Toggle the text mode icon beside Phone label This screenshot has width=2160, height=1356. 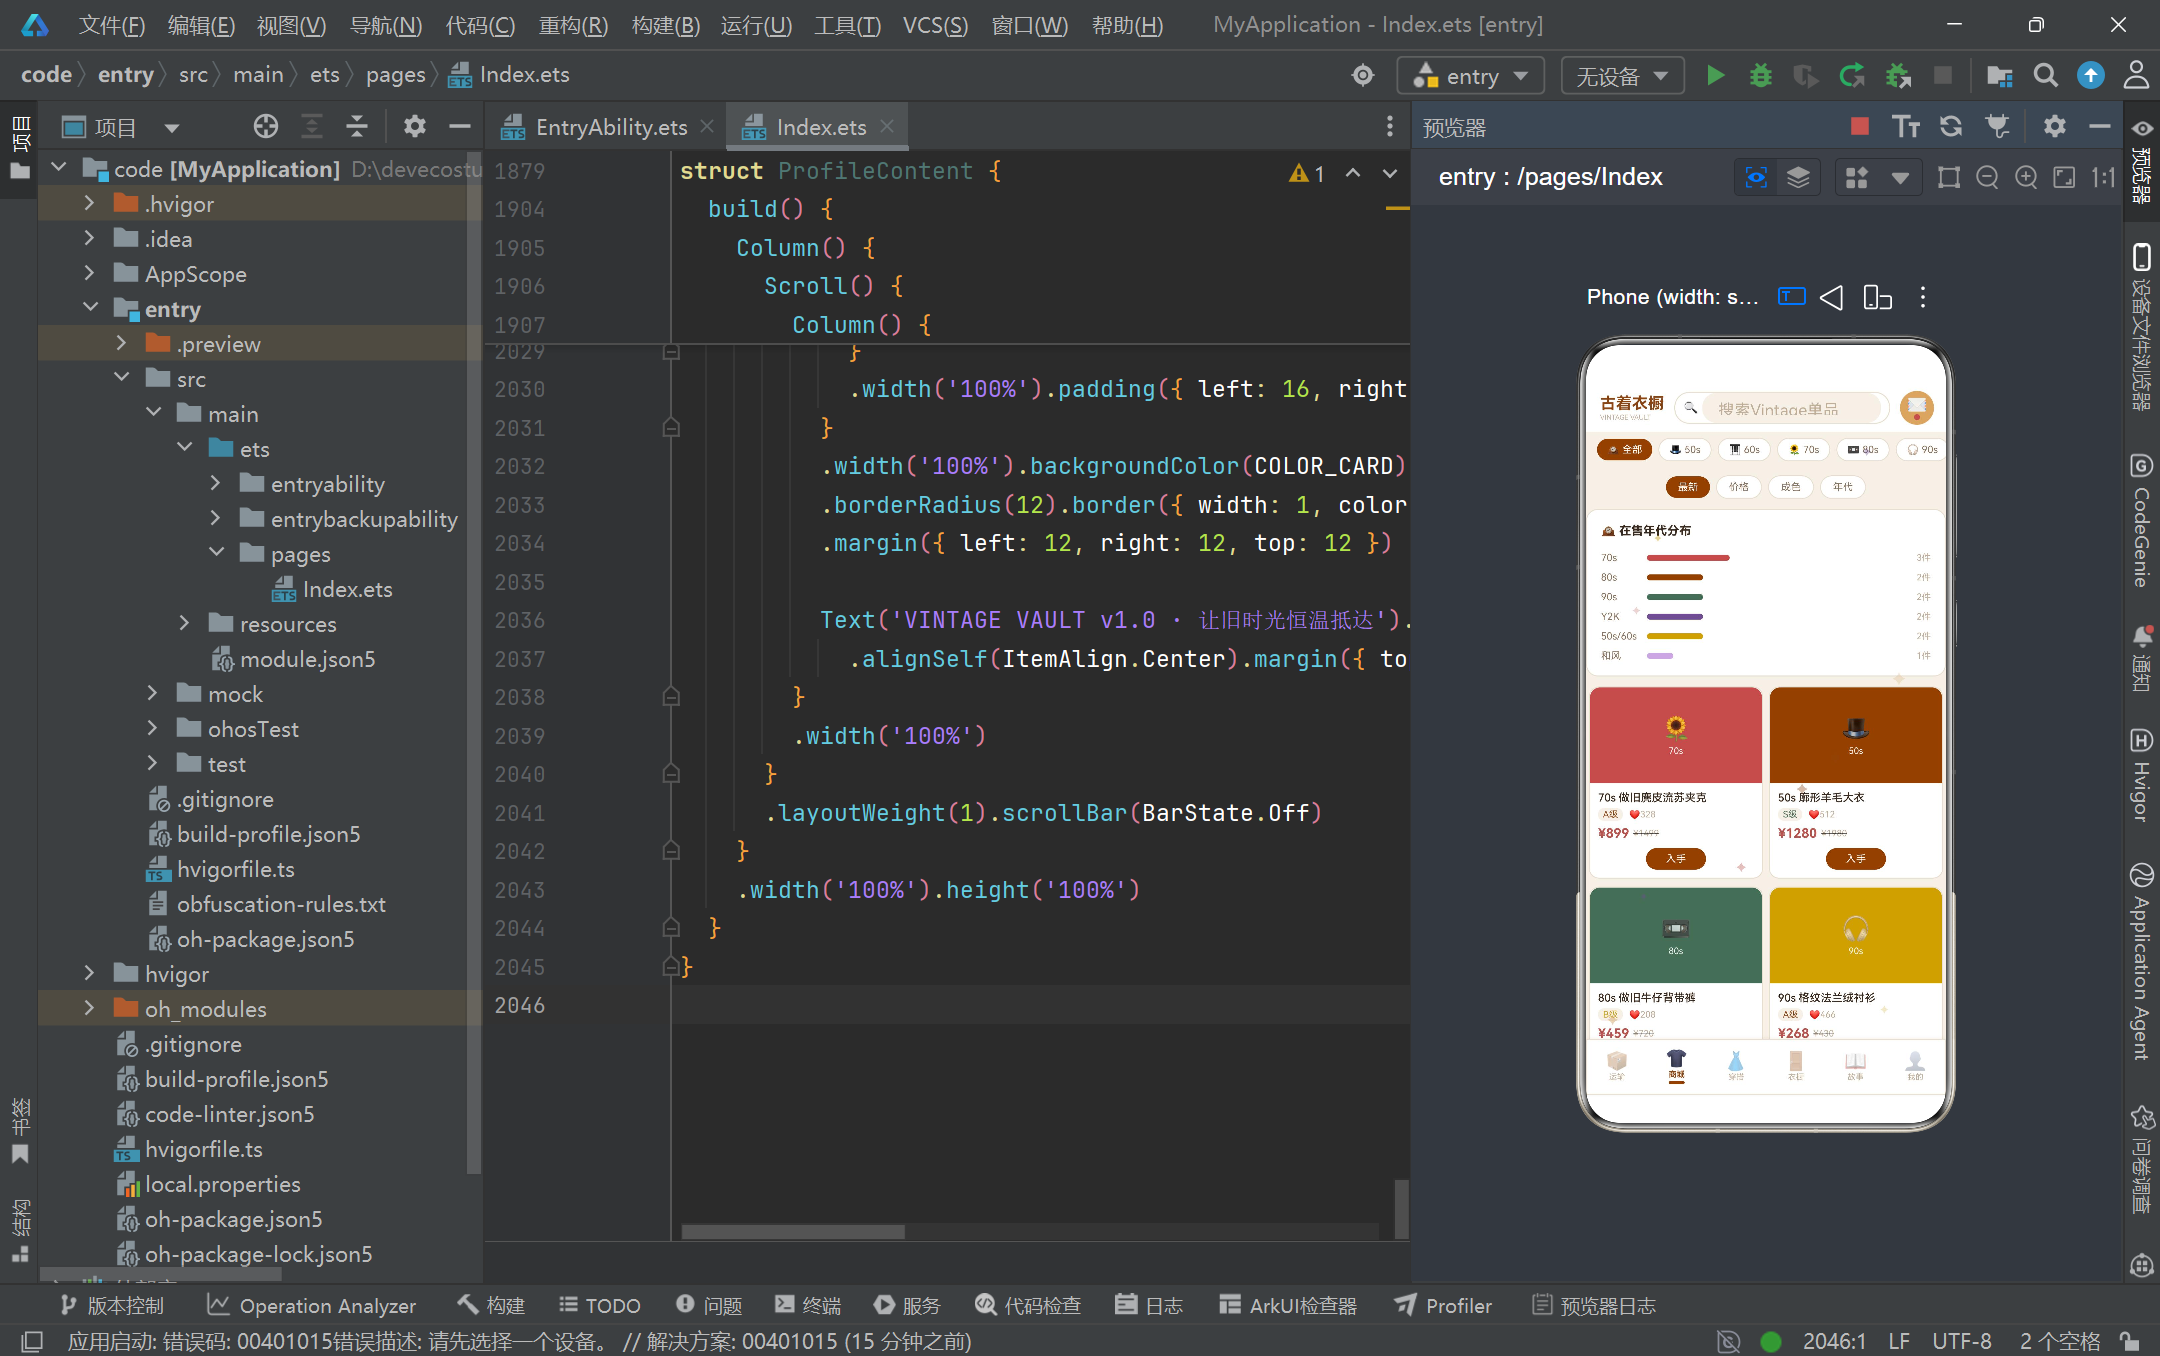1791,297
